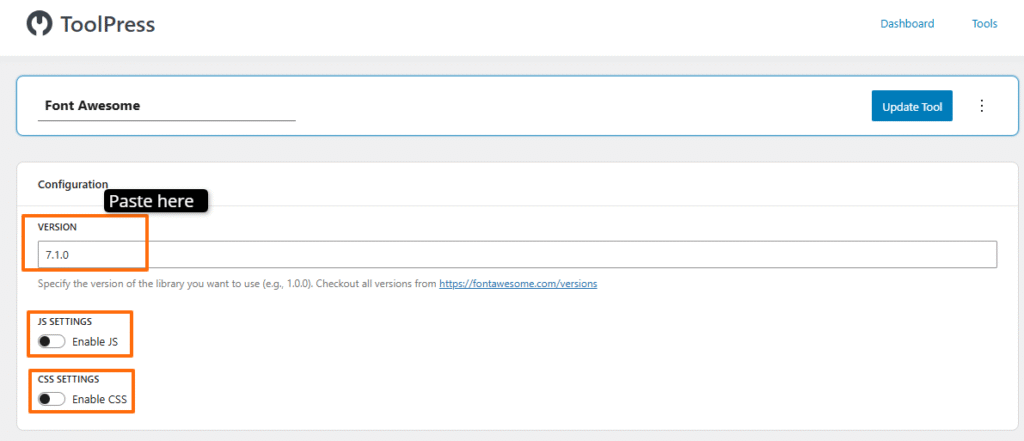Open the three-dot options menu

tap(981, 106)
